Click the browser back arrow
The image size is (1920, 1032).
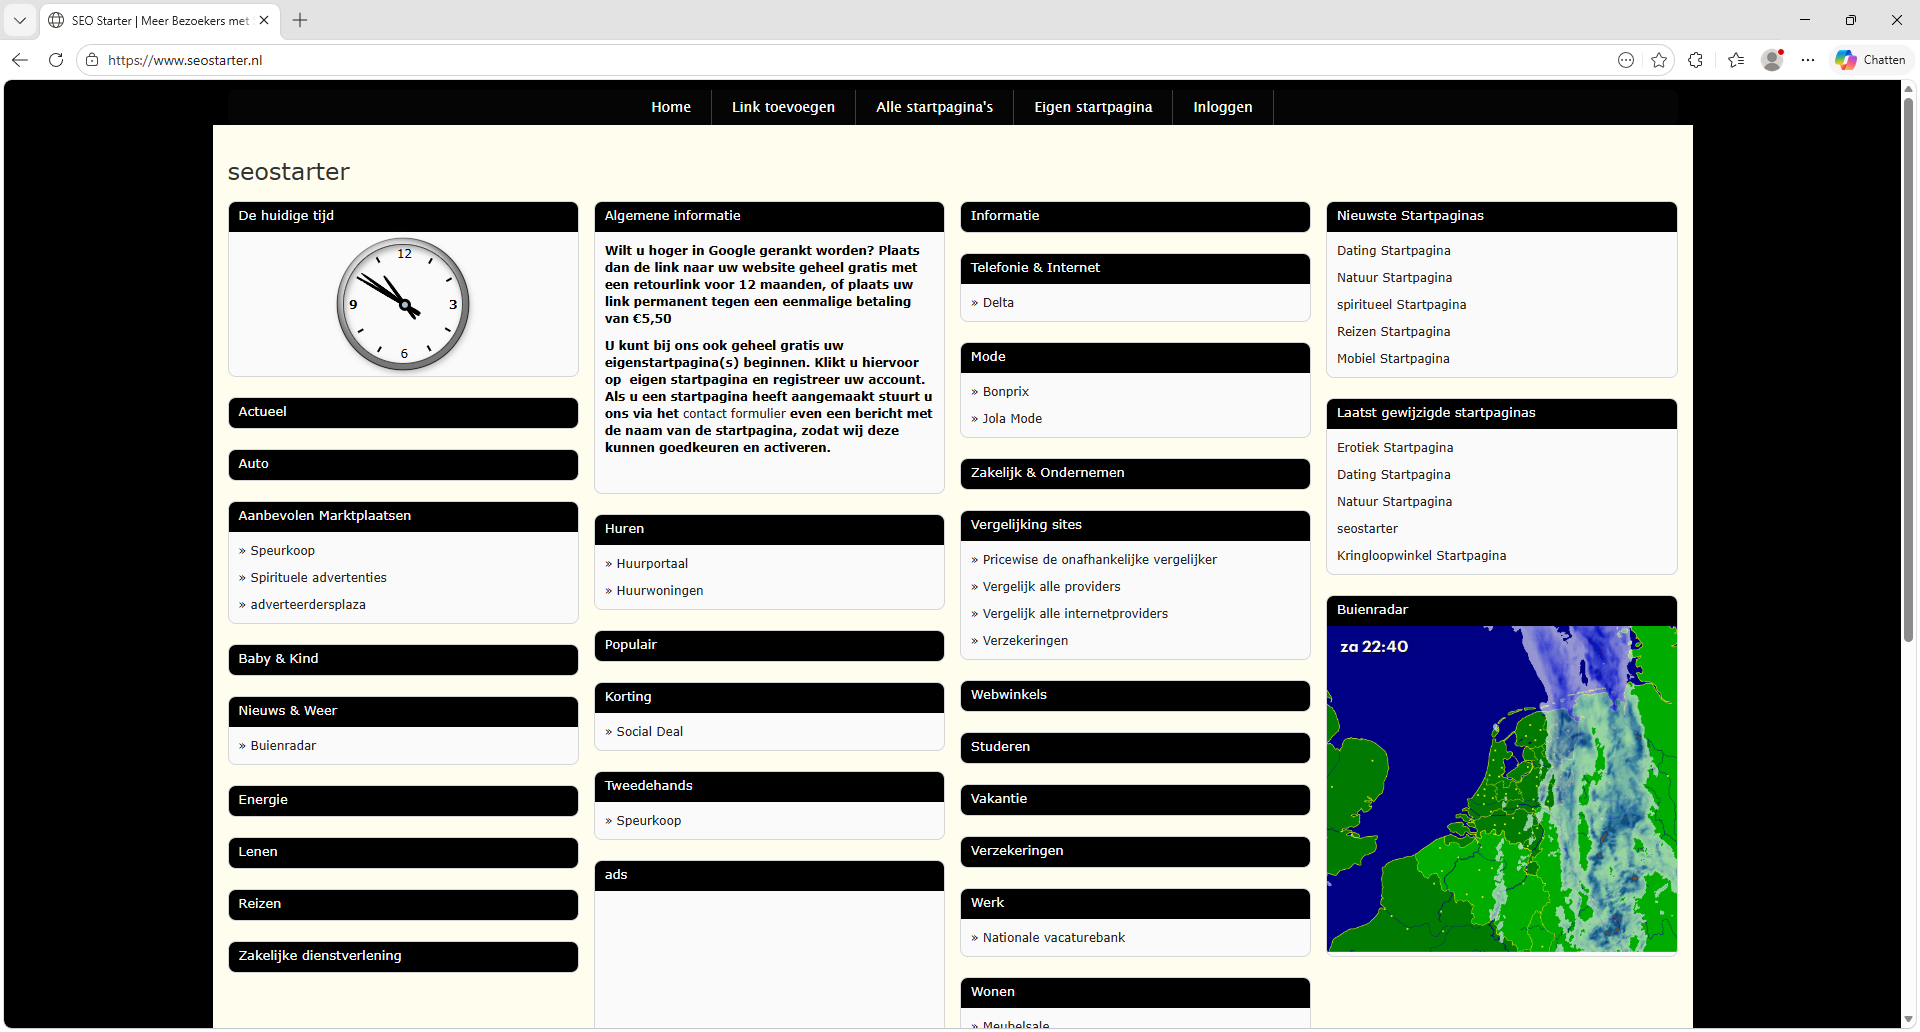pyautogui.click(x=20, y=60)
